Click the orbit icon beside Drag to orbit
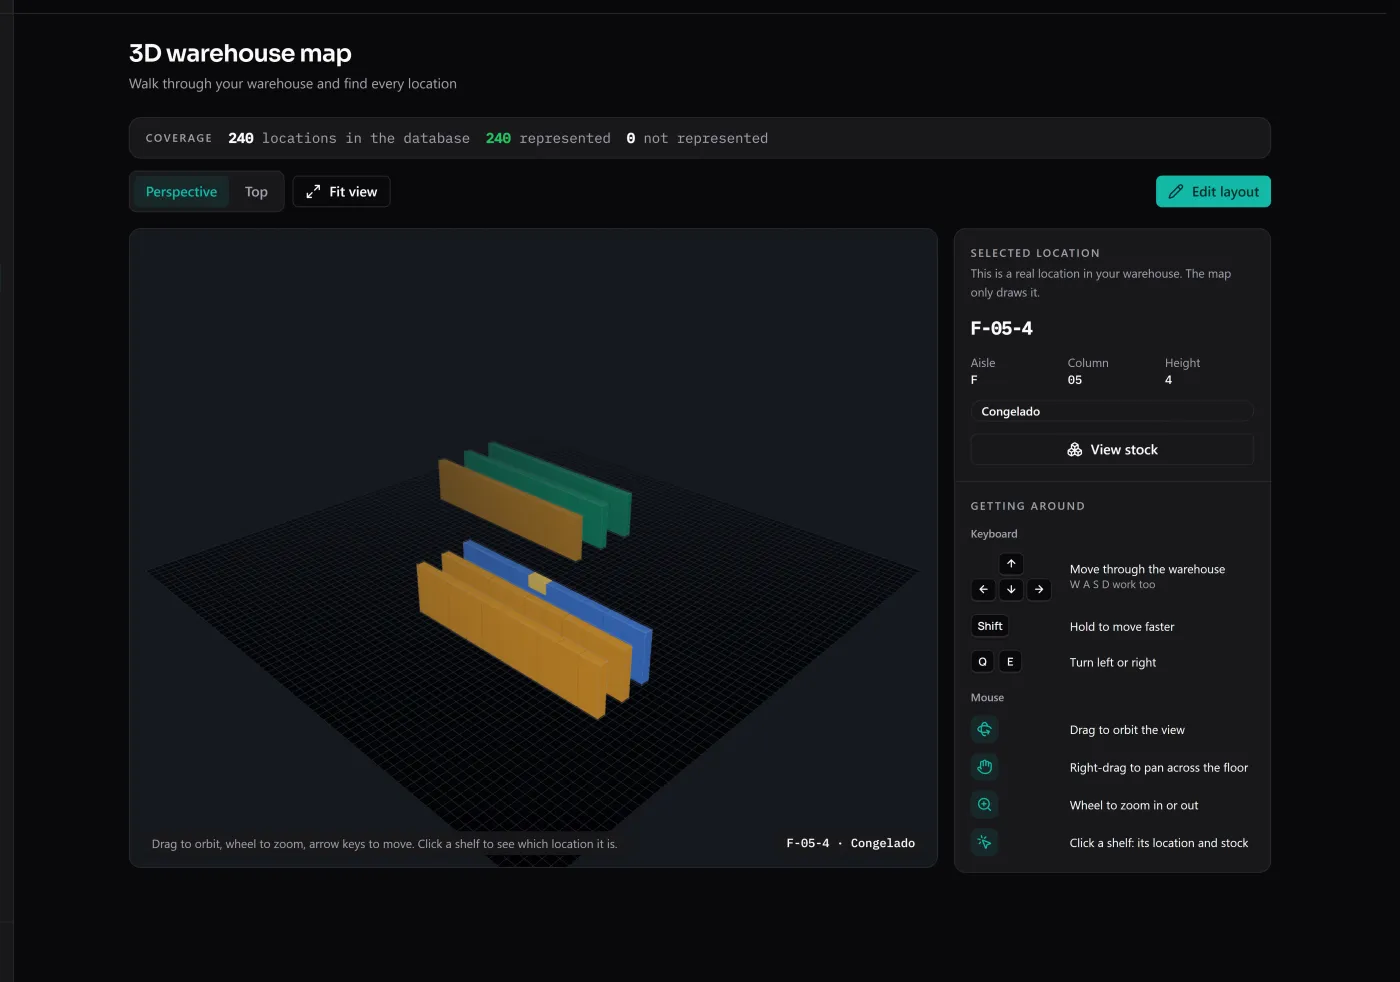 click(x=984, y=730)
